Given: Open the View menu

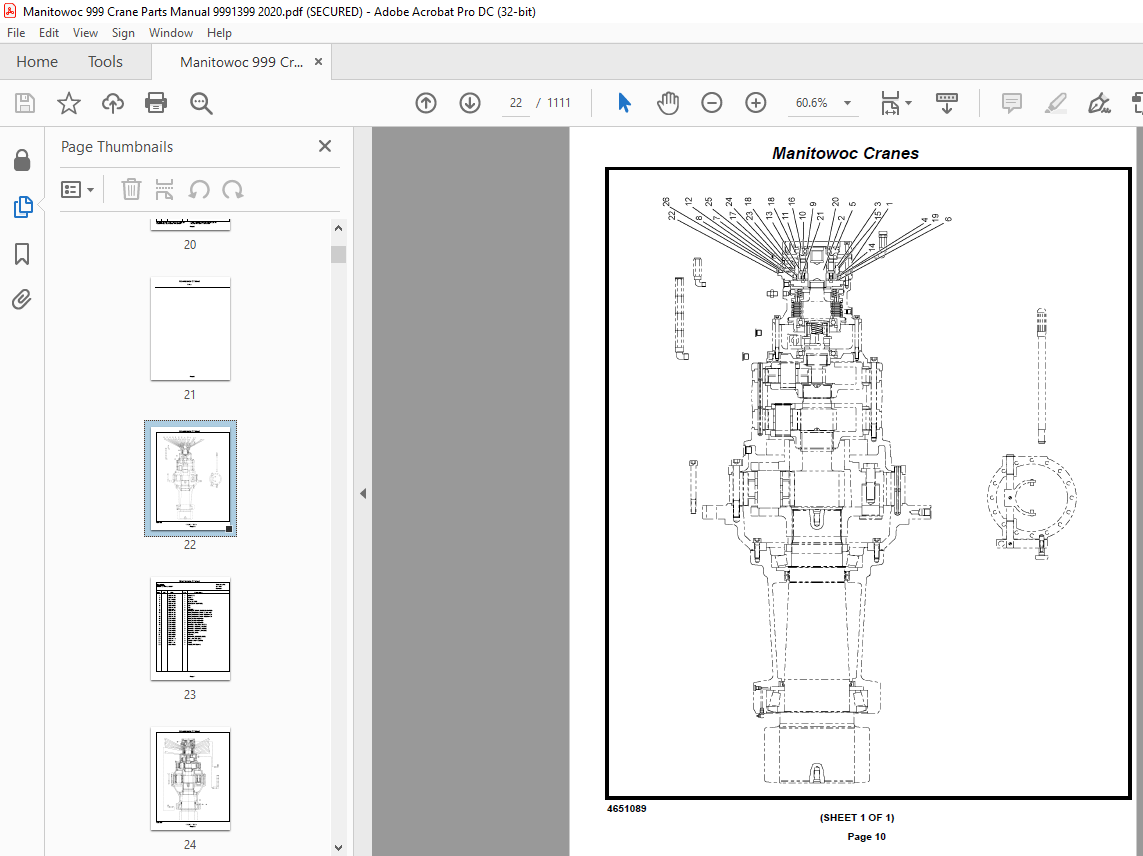Looking at the screenshot, I should click(x=85, y=33).
